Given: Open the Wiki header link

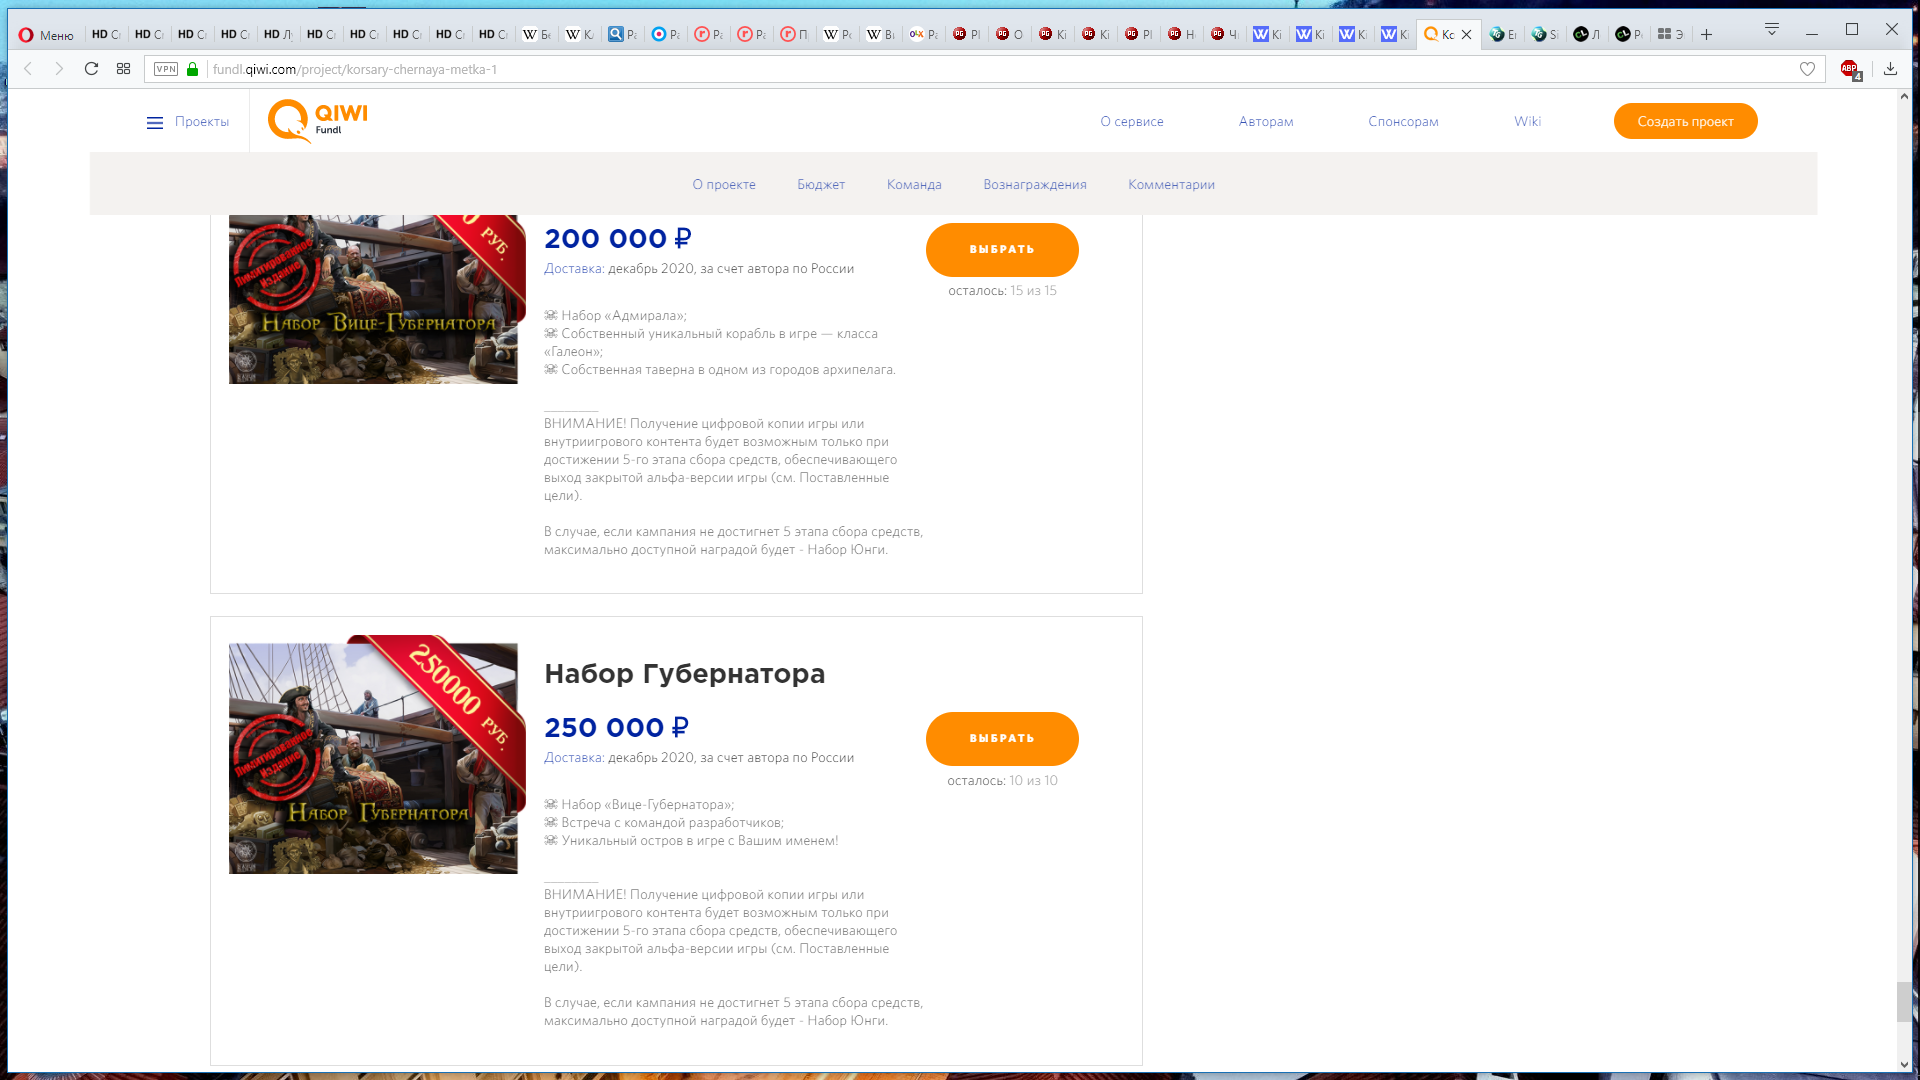Looking at the screenshot, I should pos(1527,121).
